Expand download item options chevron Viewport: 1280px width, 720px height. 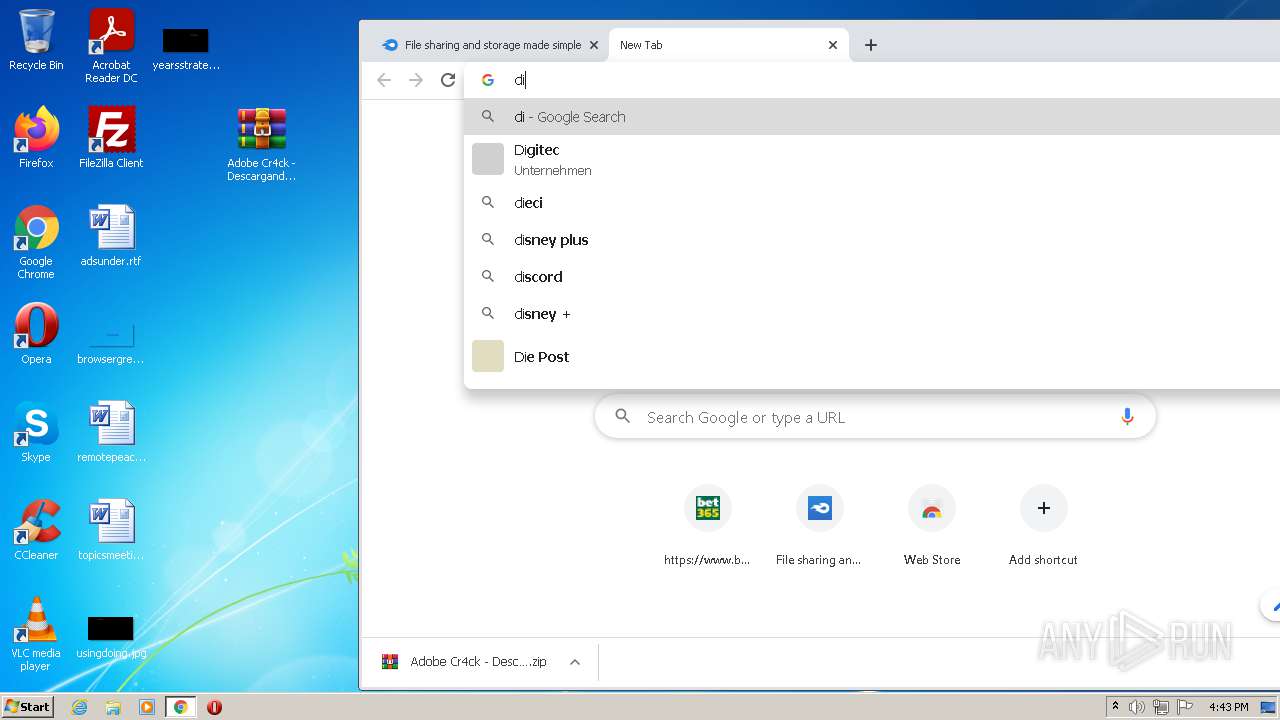click(575, 662)
